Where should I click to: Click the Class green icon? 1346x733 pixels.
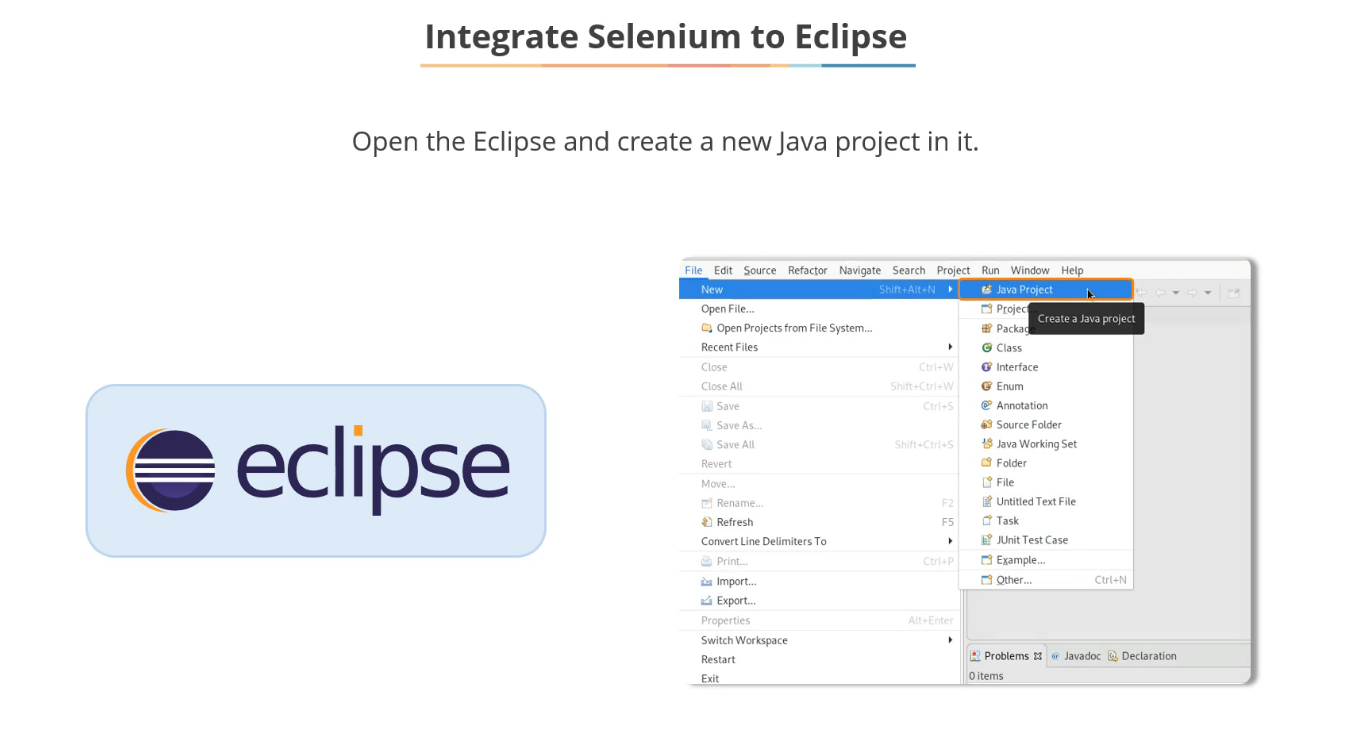987,348
